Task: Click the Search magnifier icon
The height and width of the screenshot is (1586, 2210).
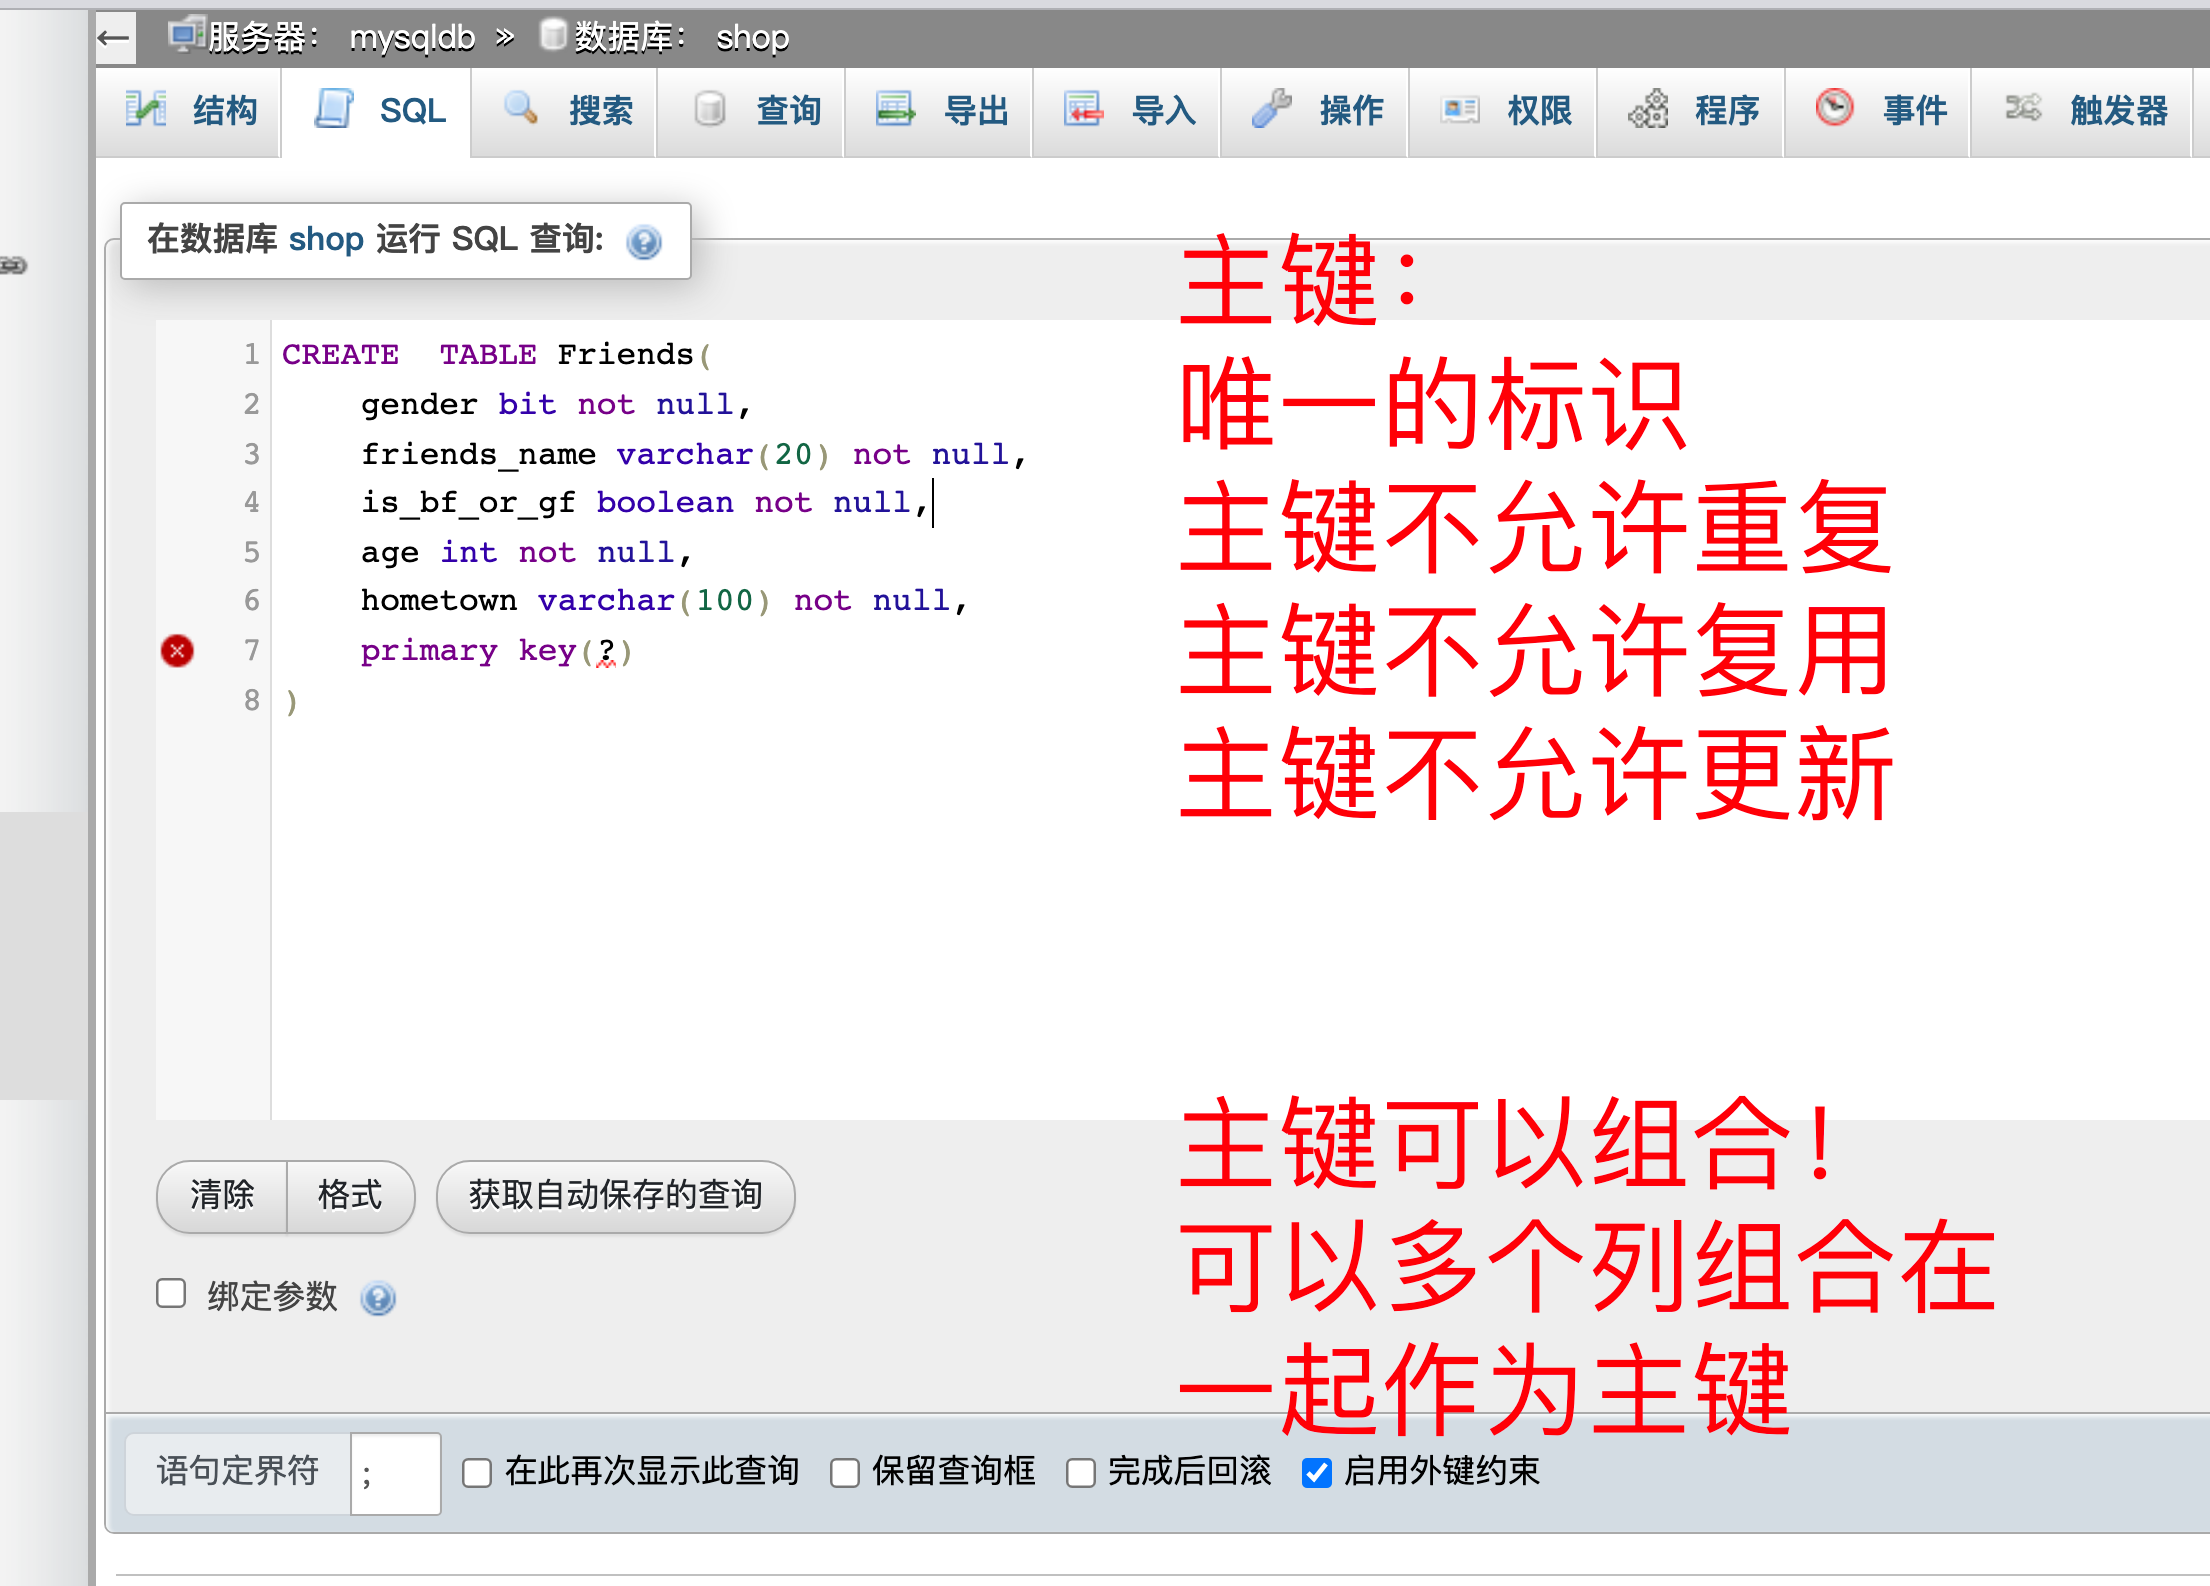Action: coord(520,108)
